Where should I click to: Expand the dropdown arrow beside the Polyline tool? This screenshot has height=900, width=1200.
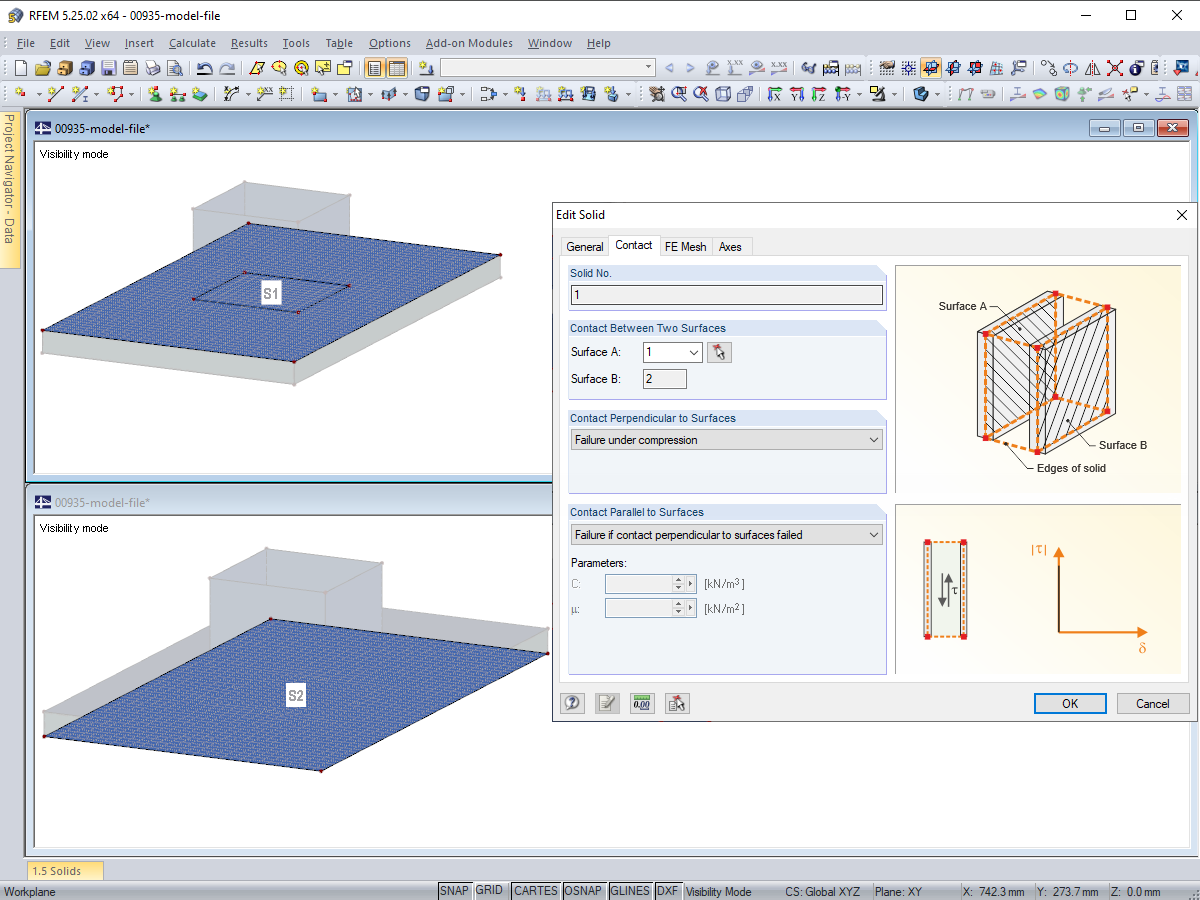[x=133, y=94]
